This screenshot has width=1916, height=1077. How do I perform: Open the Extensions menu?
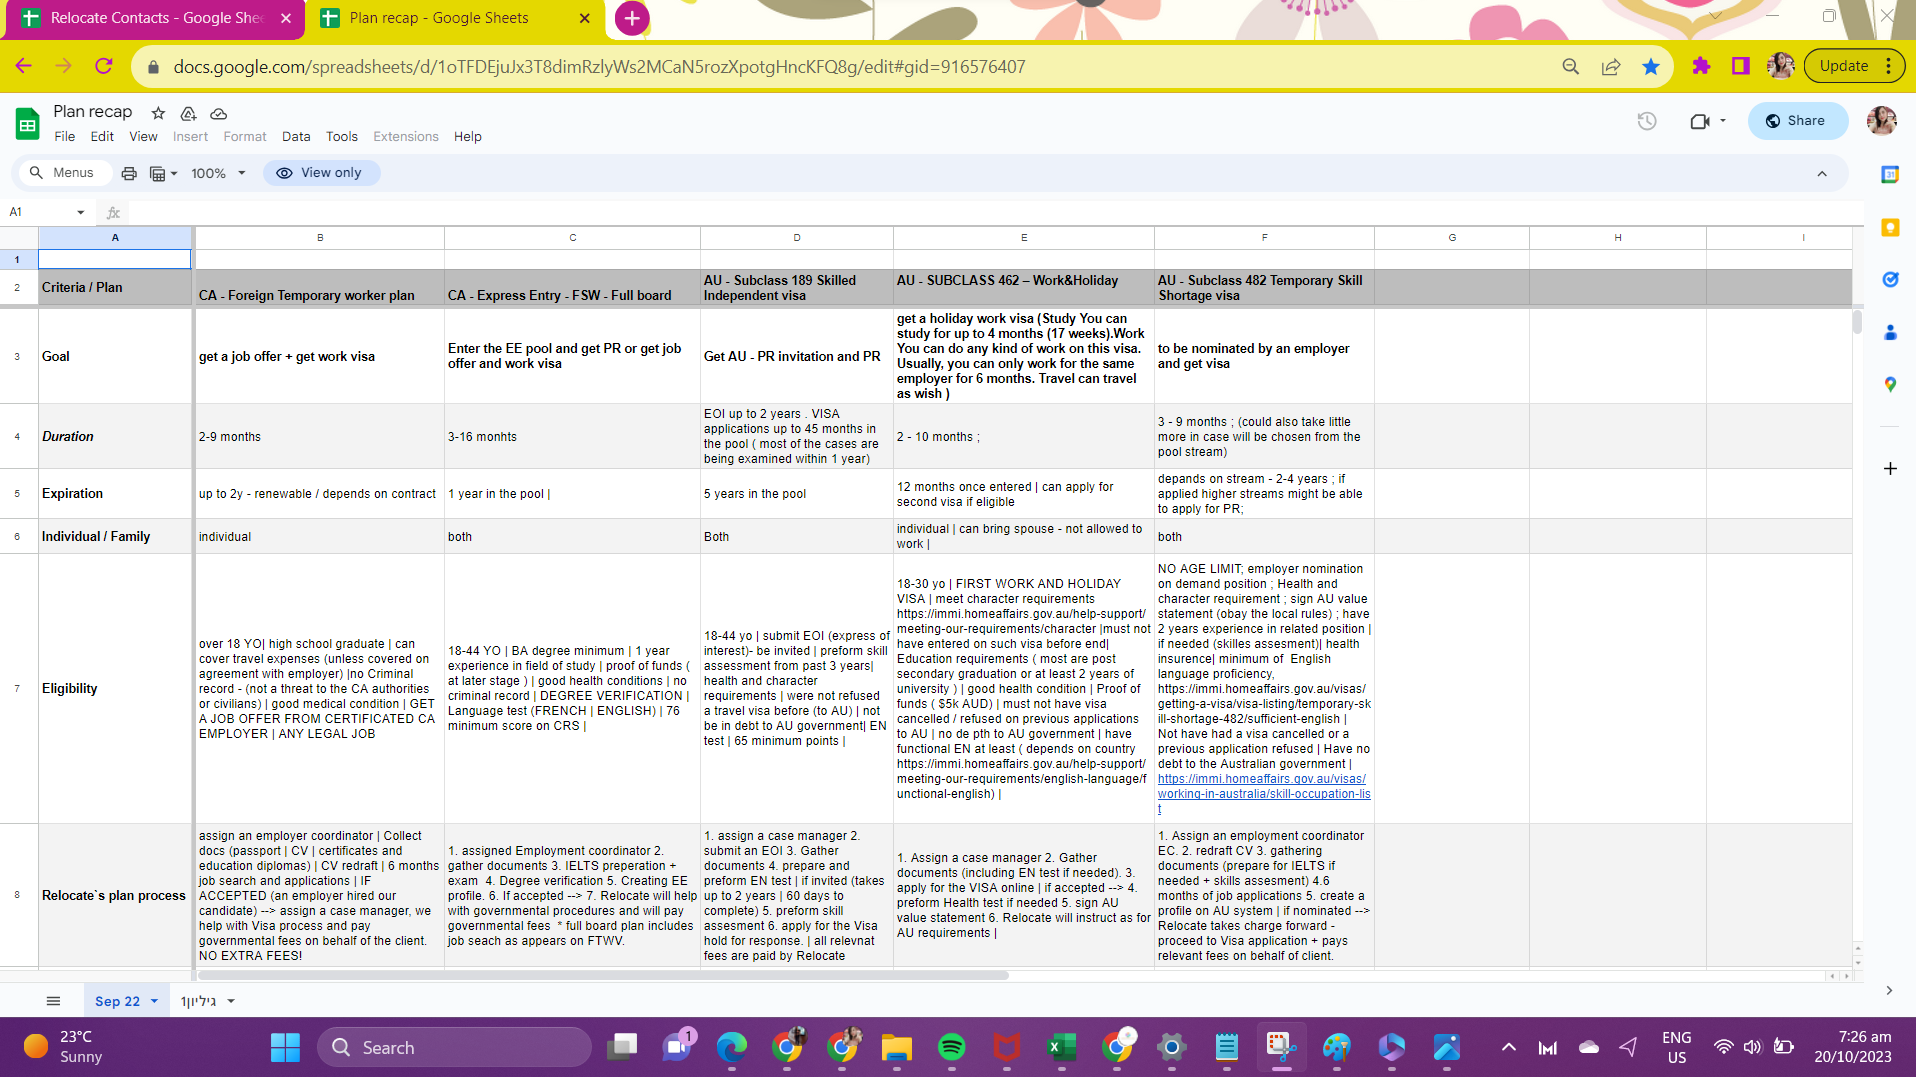405,136
